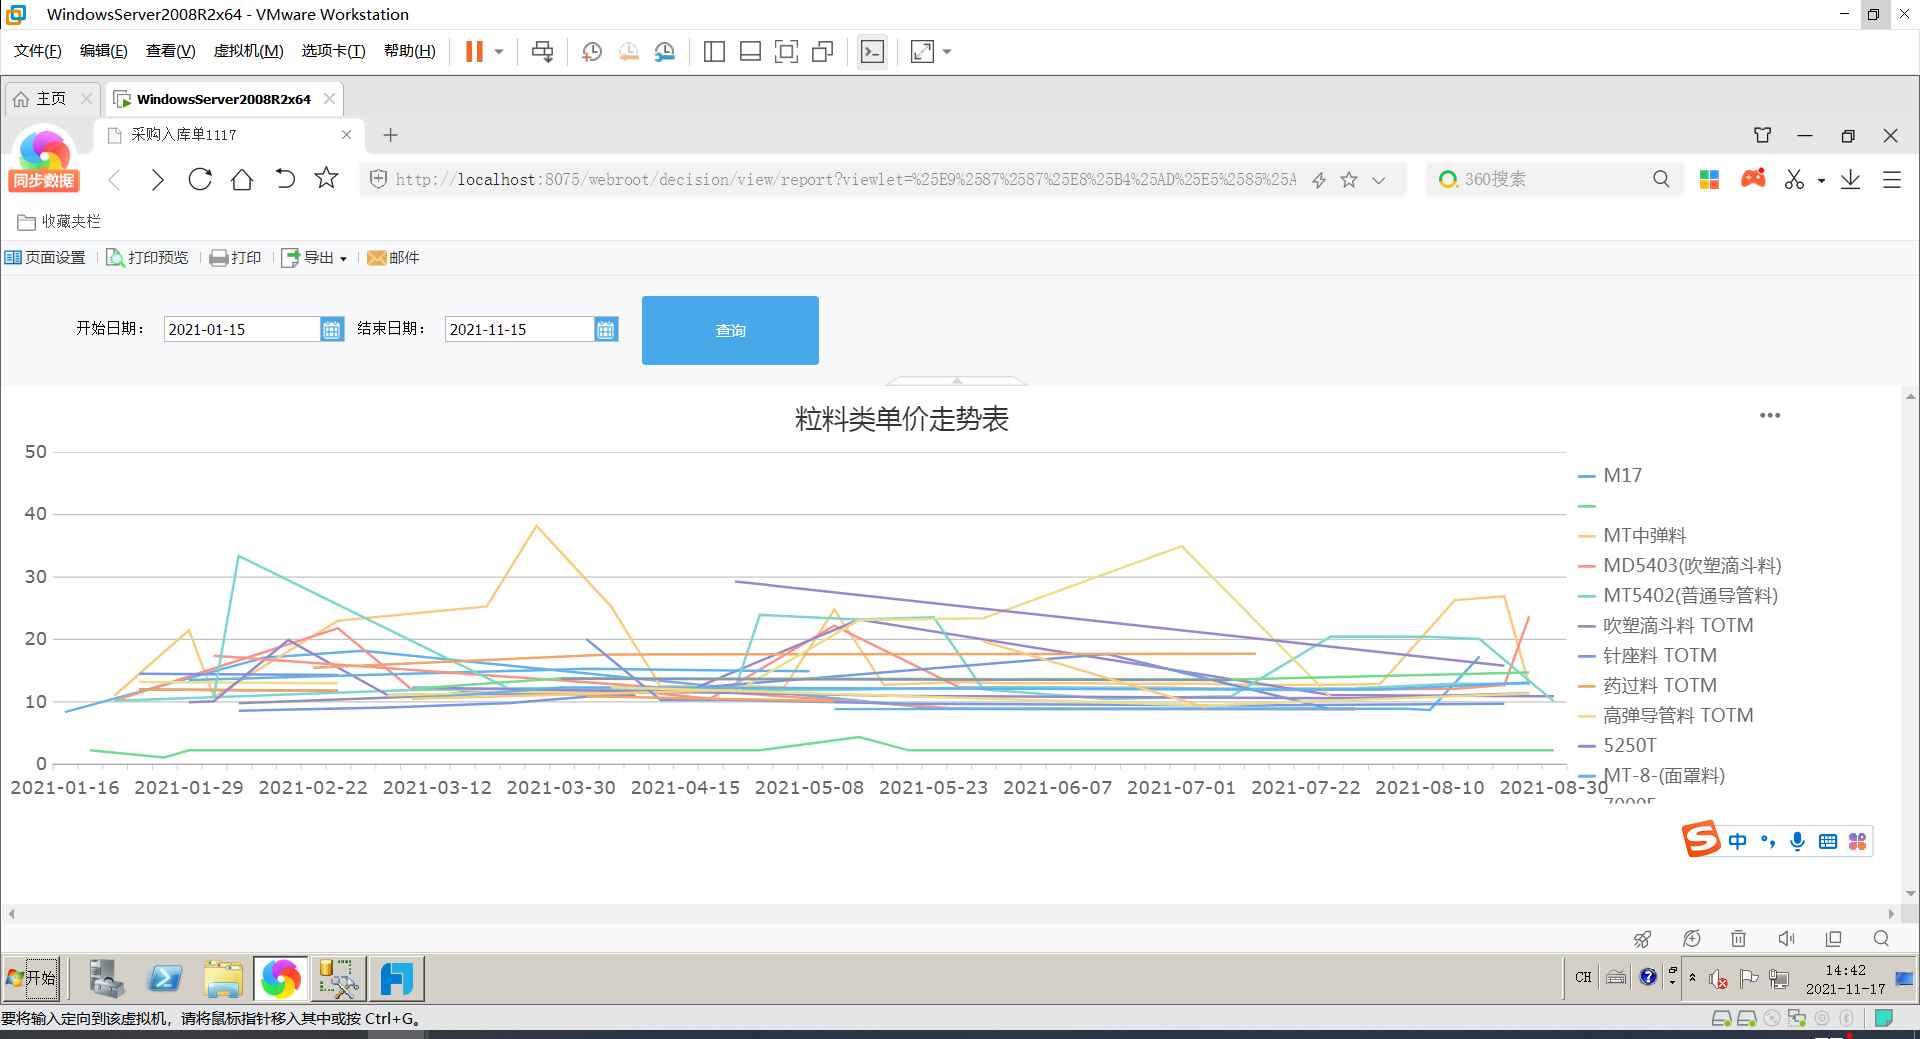The height and width of the screenshot is (1039, 1920).
Task: Click the send Ctrl+Alt+Del icon
Action: [x=543, y=51]
